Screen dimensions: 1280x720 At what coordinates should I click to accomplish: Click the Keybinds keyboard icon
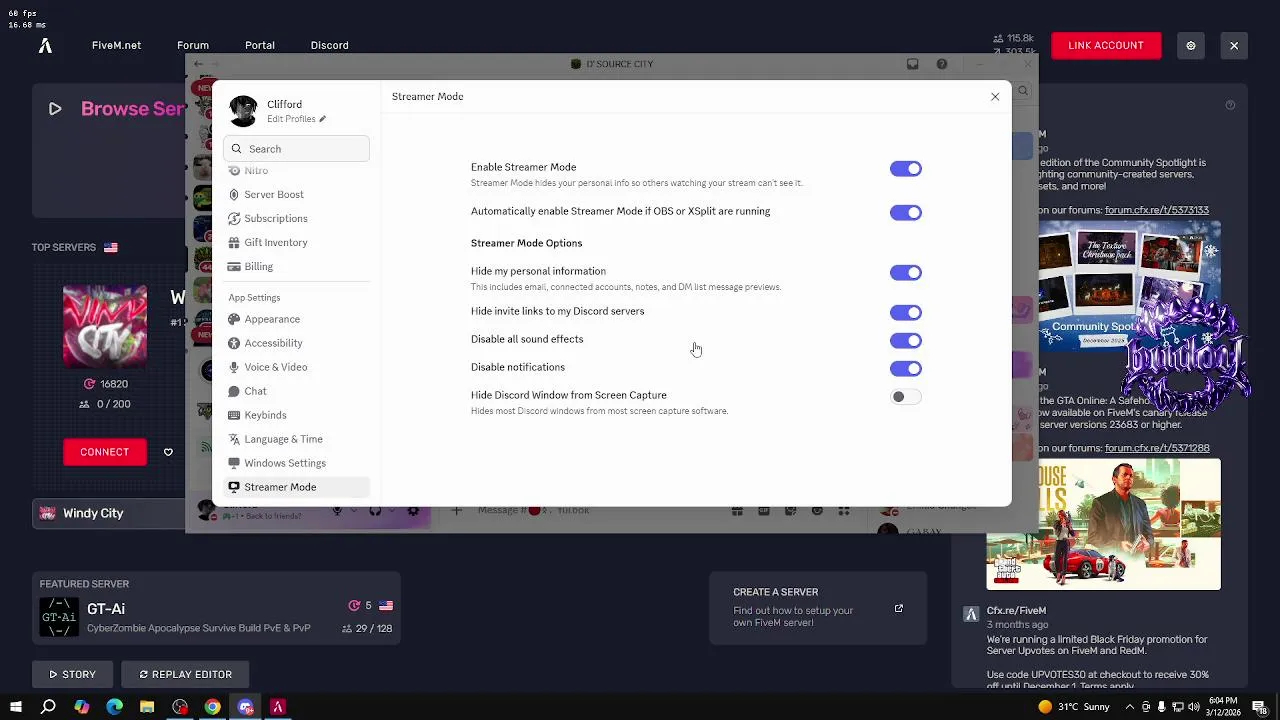point(234,415)
